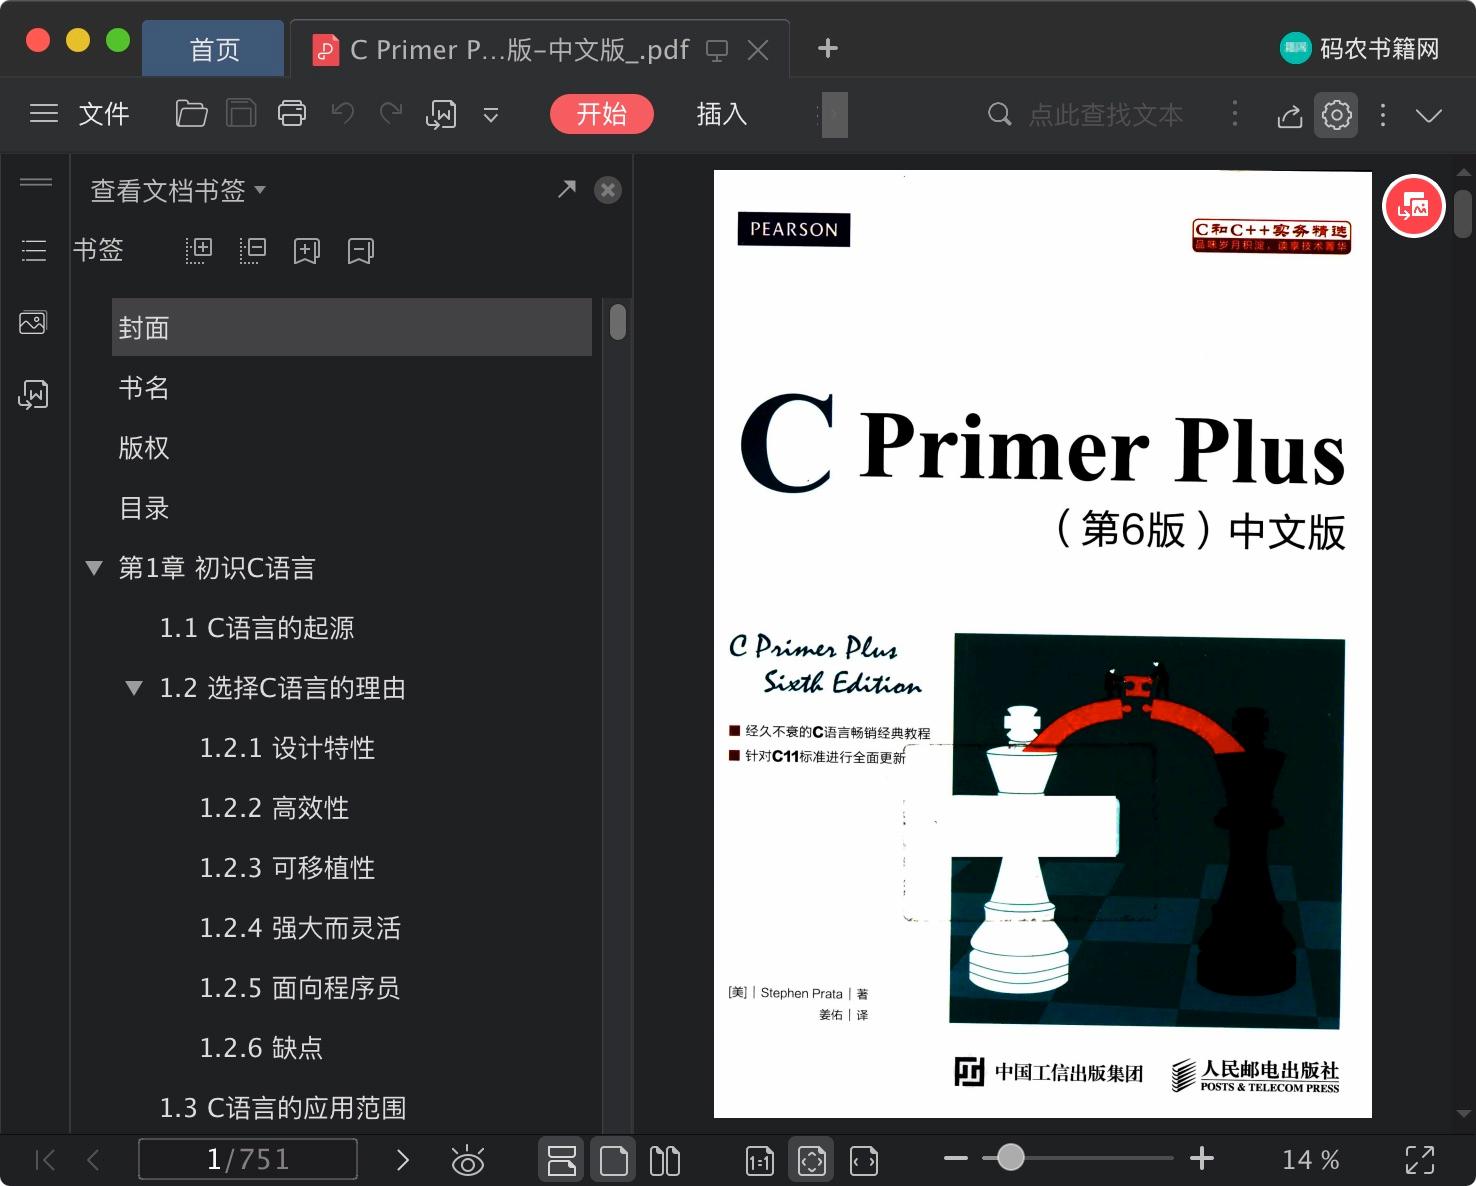This screenshot has height=1186, width=1476.
Task: Enable two-page view mode
Action: [665, 1159]
